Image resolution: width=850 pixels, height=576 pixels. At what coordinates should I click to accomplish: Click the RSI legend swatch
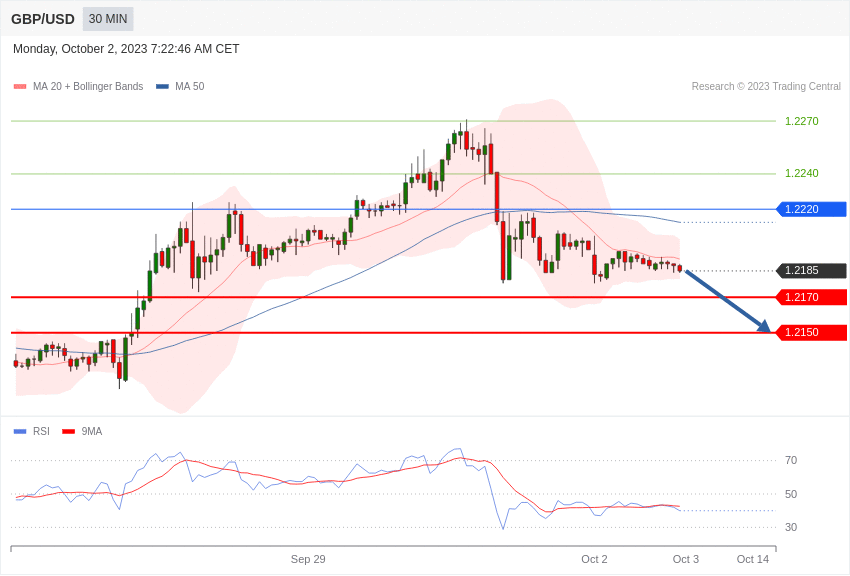20,432
